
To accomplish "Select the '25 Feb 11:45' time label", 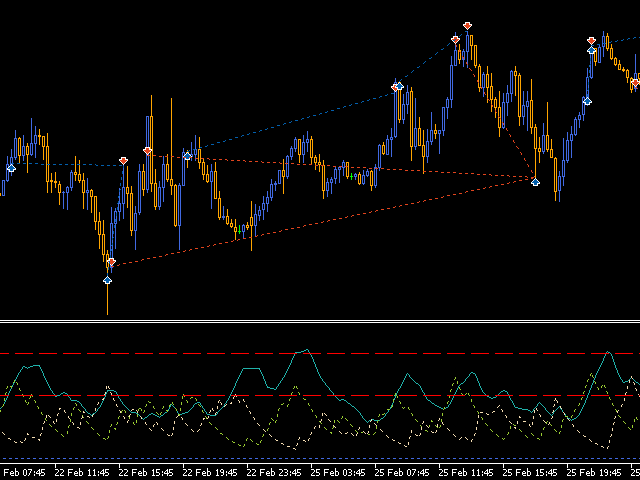I will tap(467, 473).
